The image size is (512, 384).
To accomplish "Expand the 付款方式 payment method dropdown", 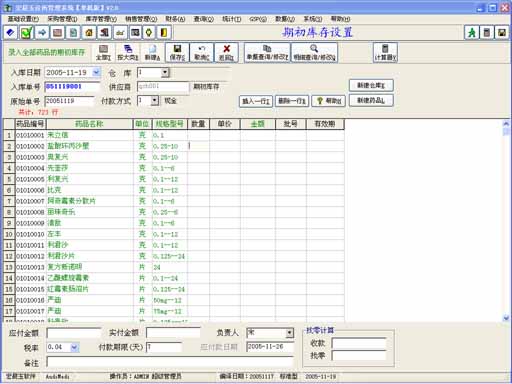I will pos(154,100).
